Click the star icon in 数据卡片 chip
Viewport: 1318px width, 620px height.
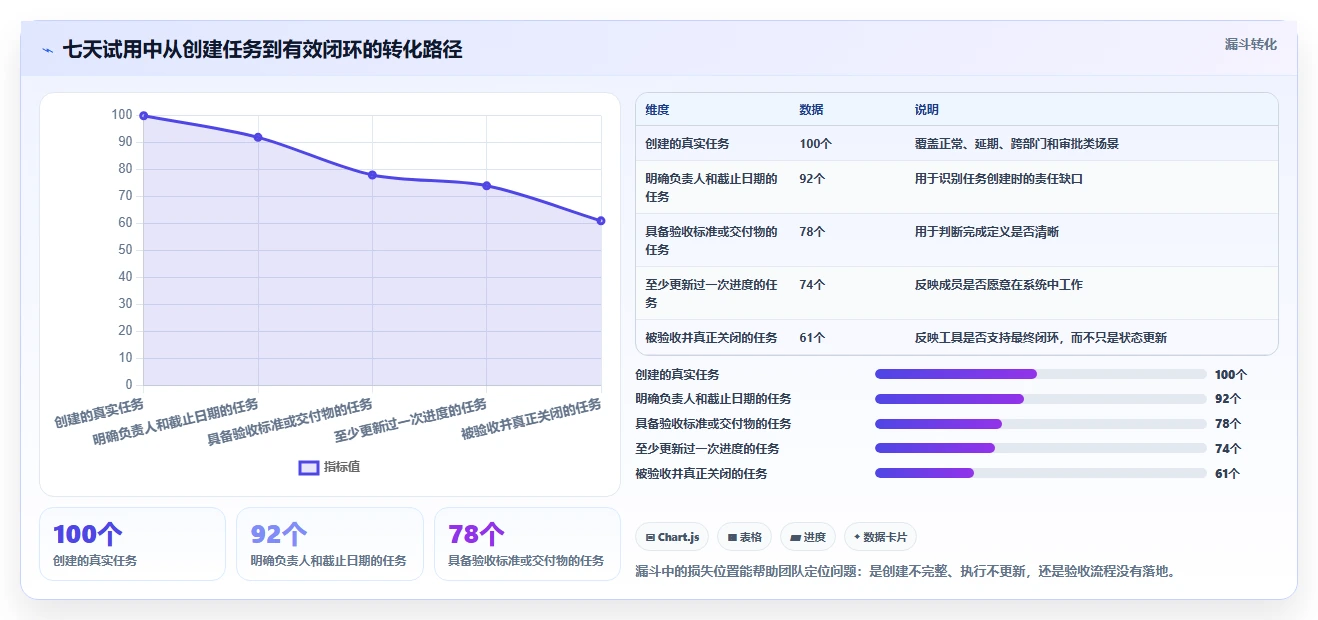coord(857,537)
